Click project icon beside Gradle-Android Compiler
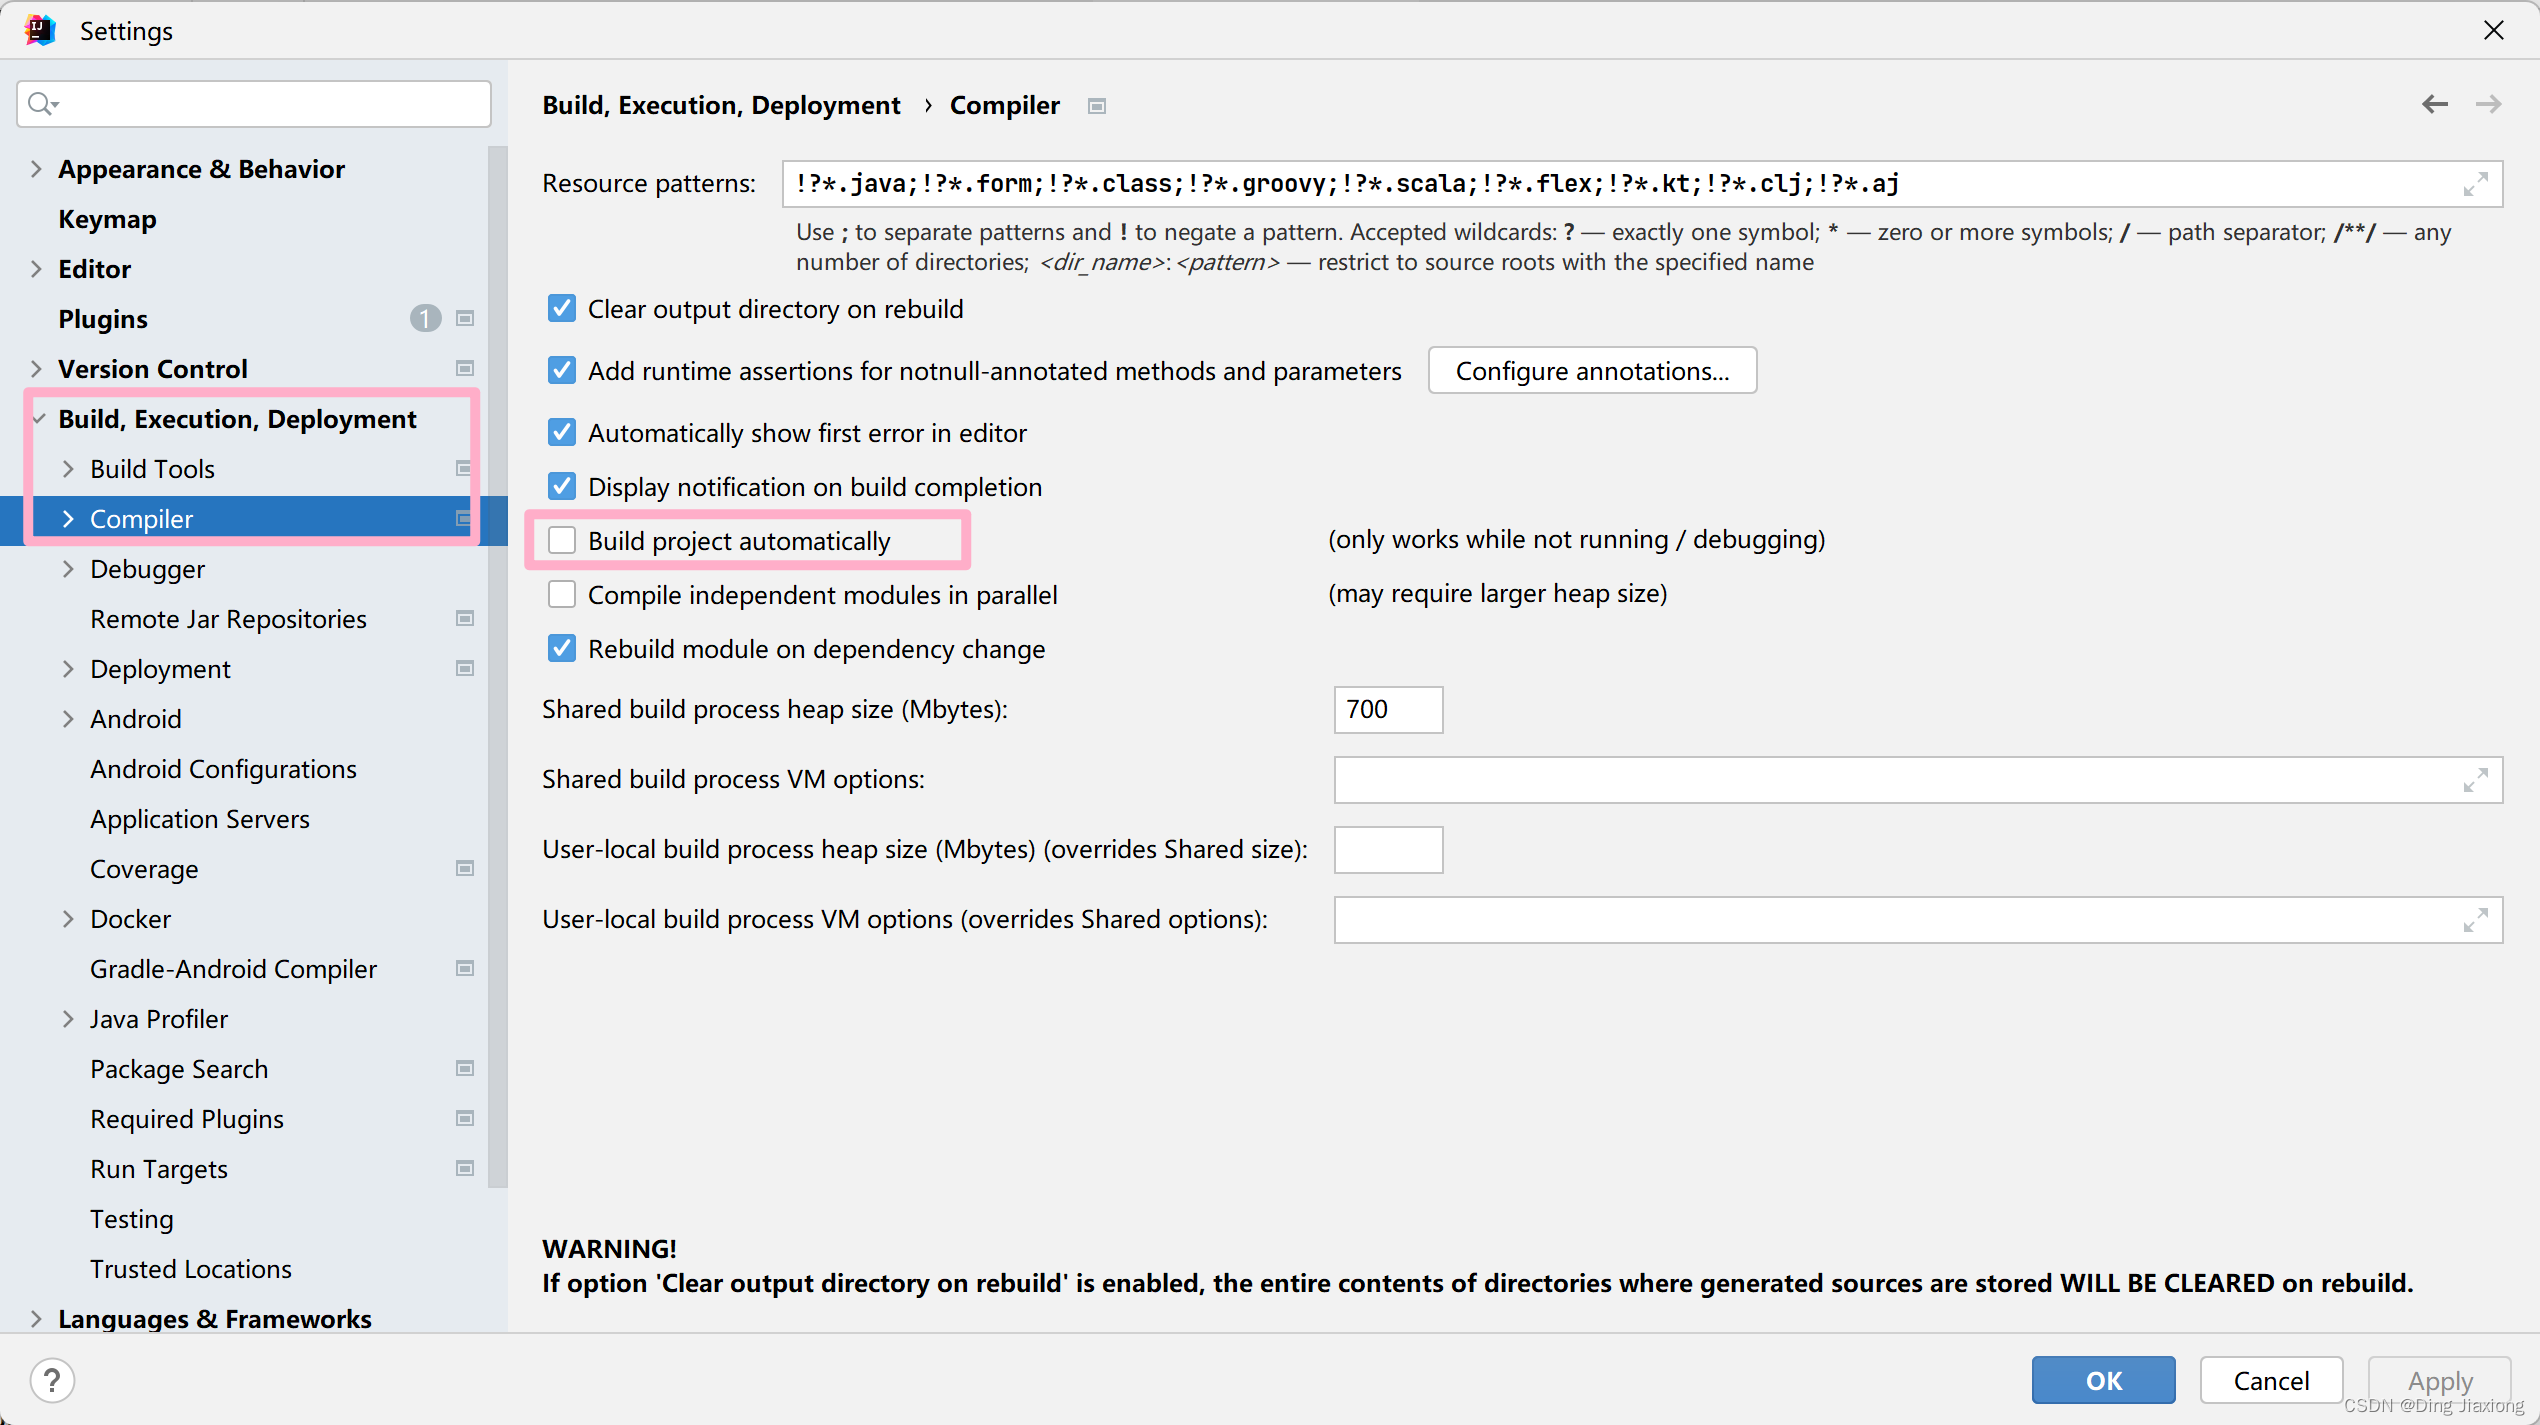This screenshot has height=1425, width=2540. click(x=465, y=969)
